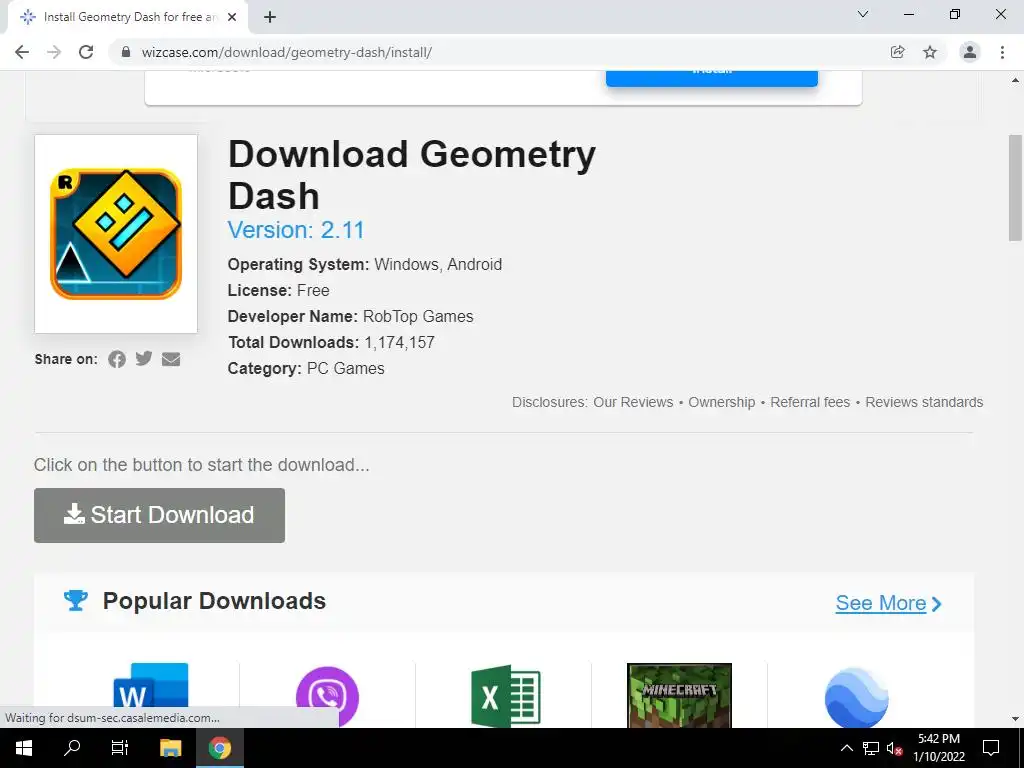Click the See More link

point(888,603)
